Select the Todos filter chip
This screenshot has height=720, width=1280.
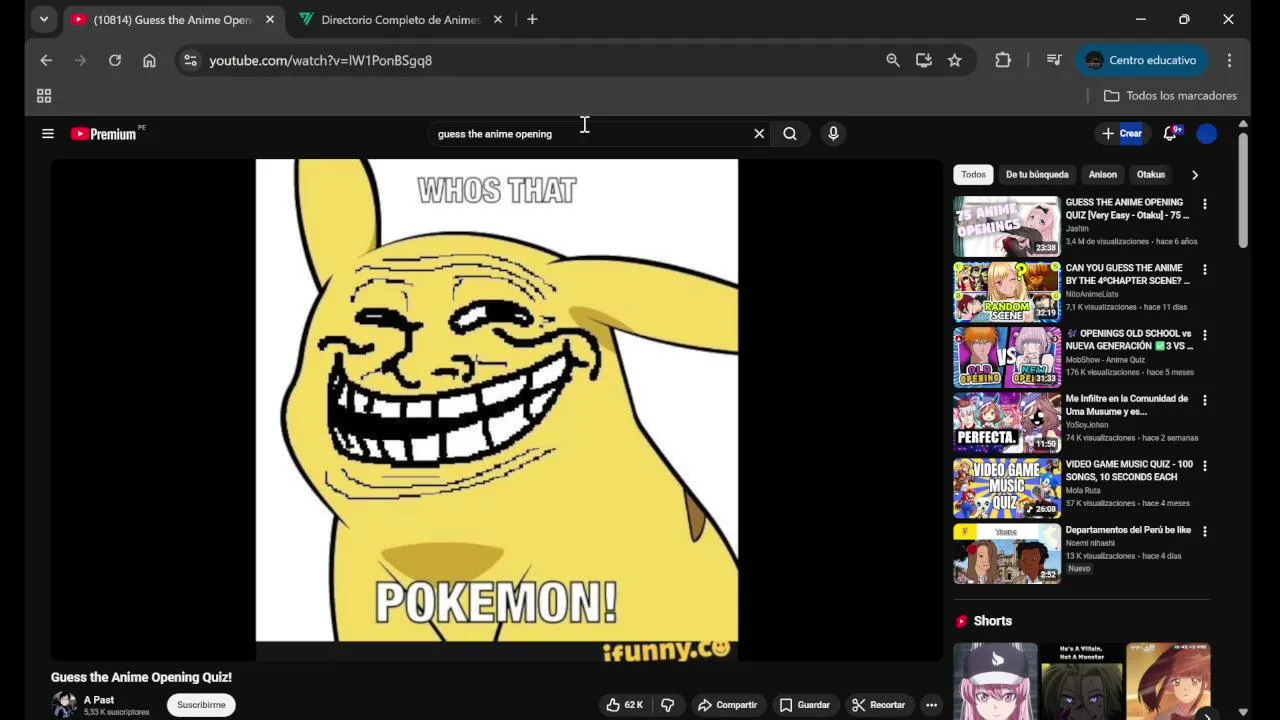973,174
